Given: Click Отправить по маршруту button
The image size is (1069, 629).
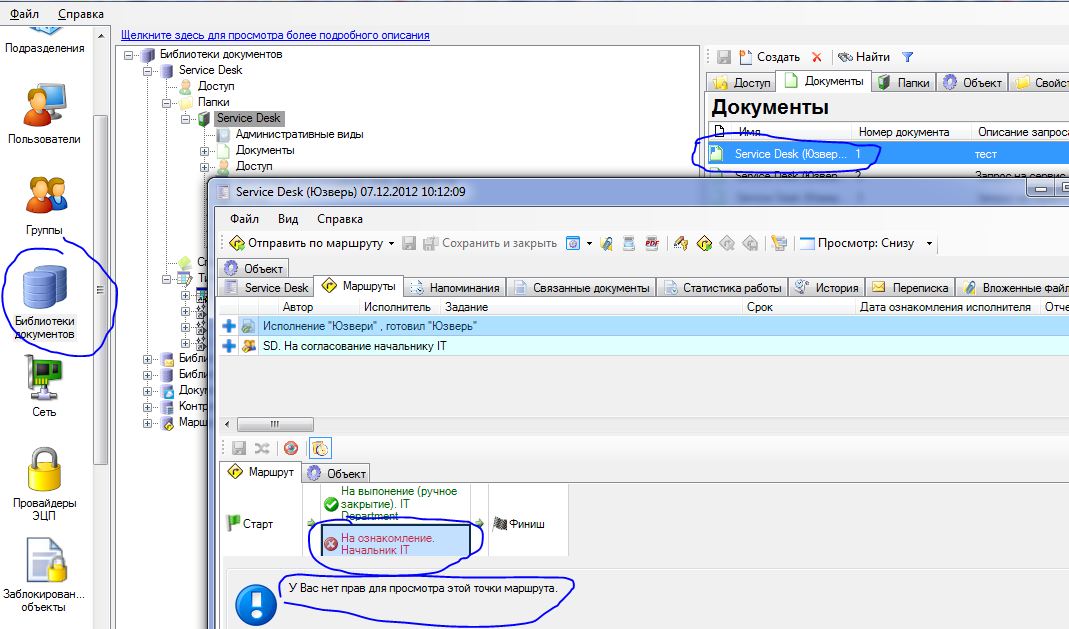Looking at the screenshot, I should [x=305, y=243].
